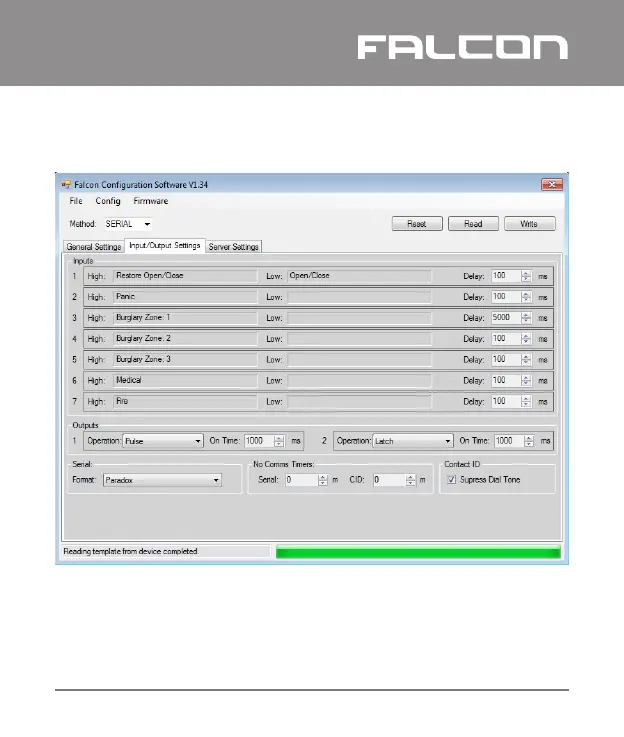Click Input 3 Delay 5000 spinner arrows

[526, 318]
